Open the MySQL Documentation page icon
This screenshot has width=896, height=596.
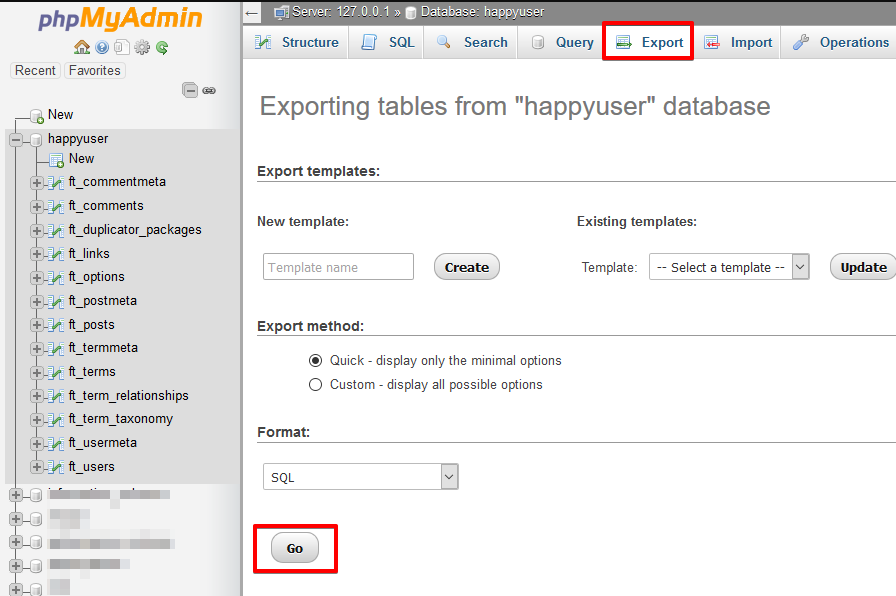(x=121, y=47)
